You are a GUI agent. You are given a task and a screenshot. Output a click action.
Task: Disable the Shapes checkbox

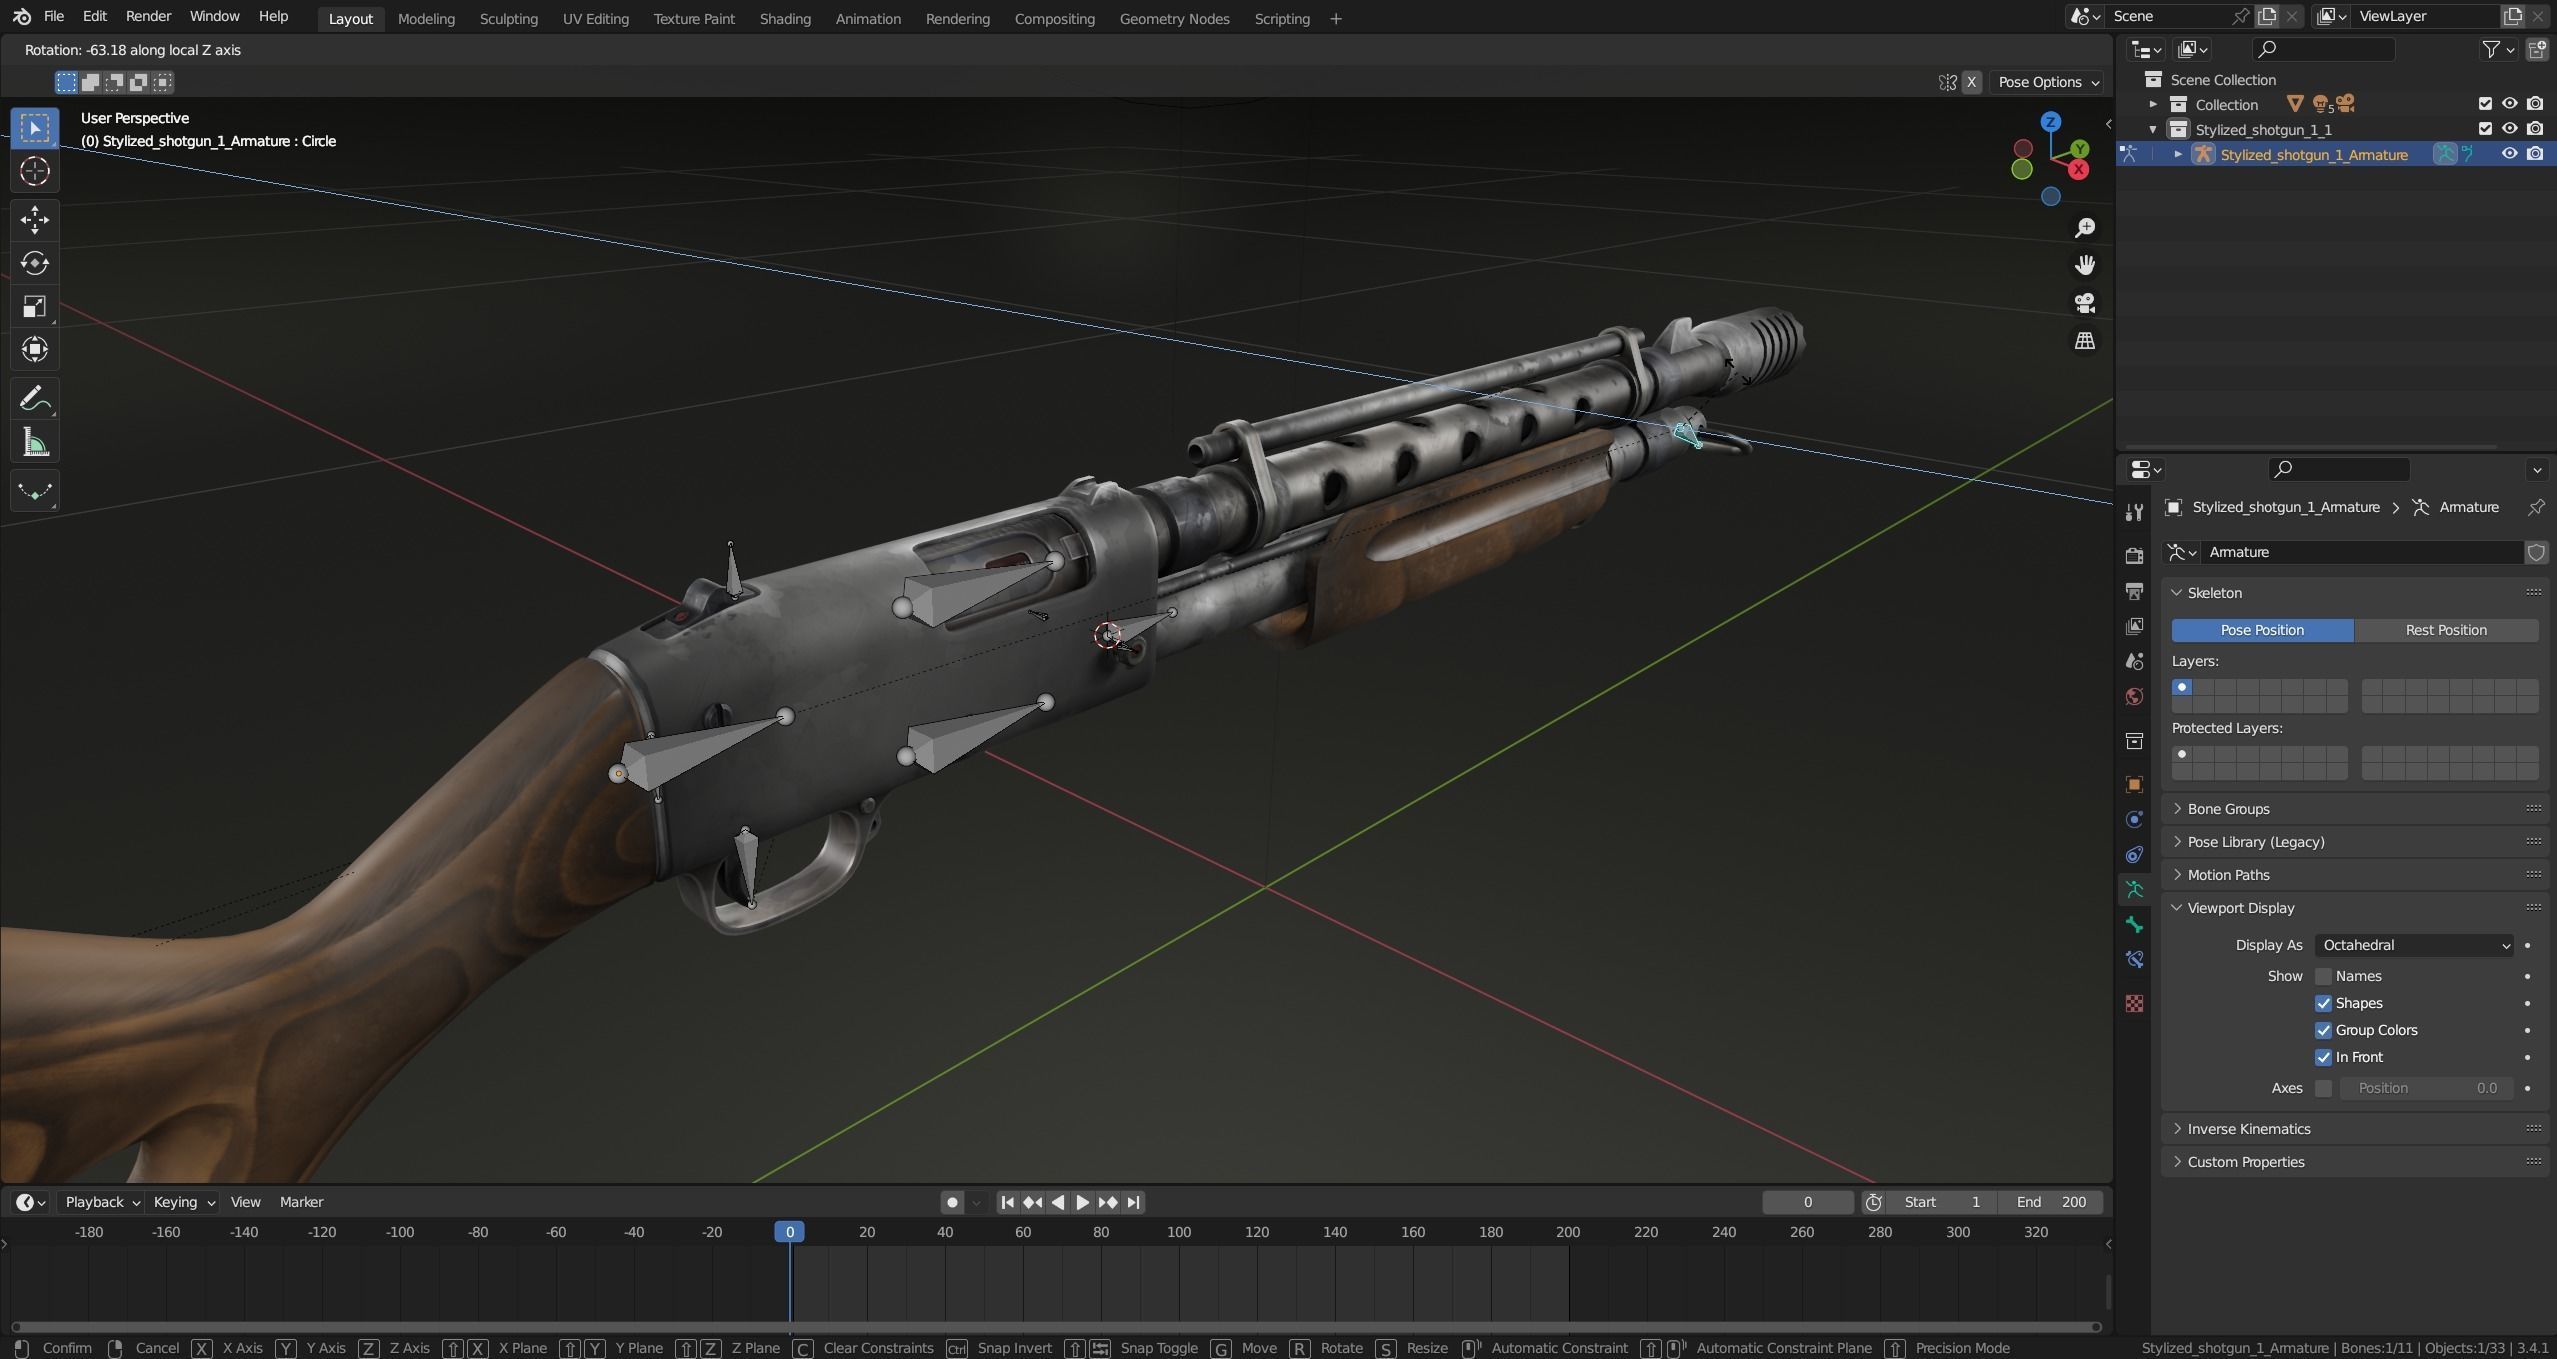[x=2323, y=1003]
